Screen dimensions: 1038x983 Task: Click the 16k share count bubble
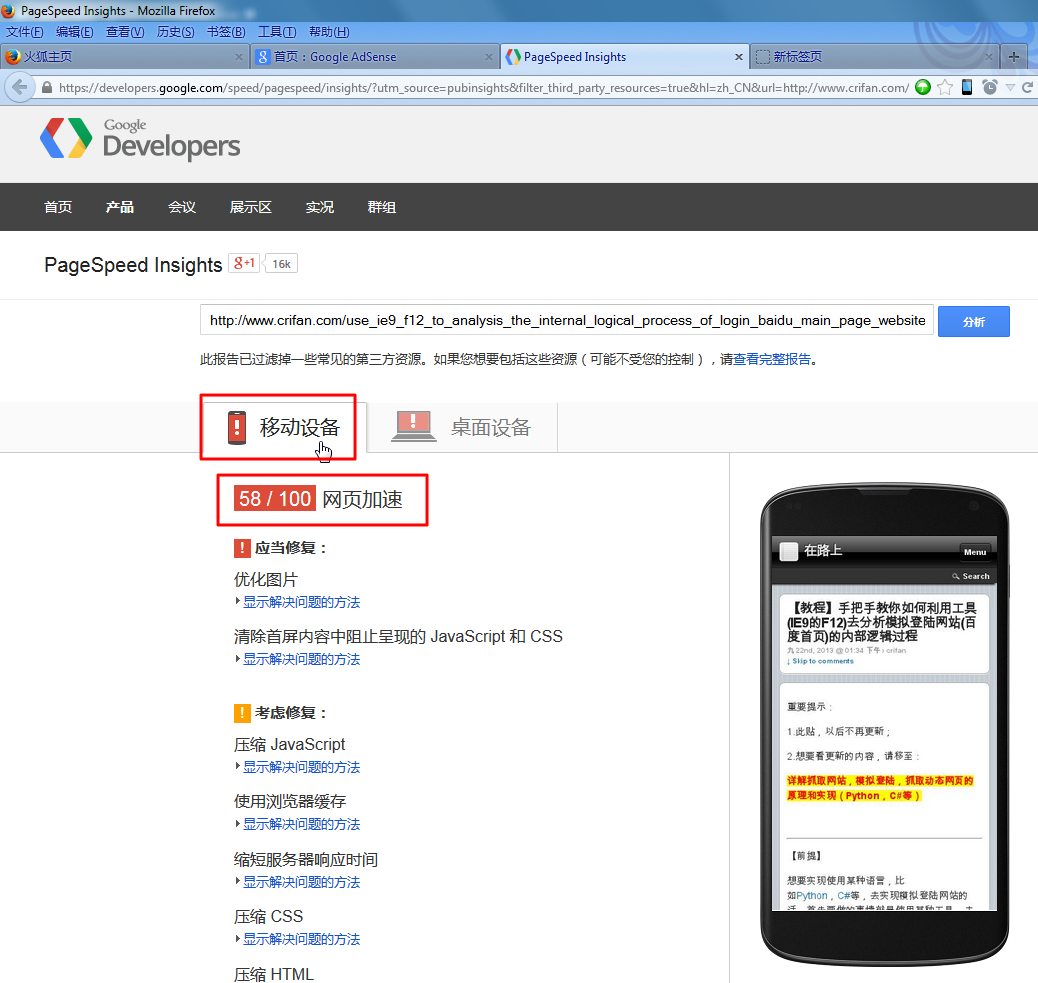[281, 263]
